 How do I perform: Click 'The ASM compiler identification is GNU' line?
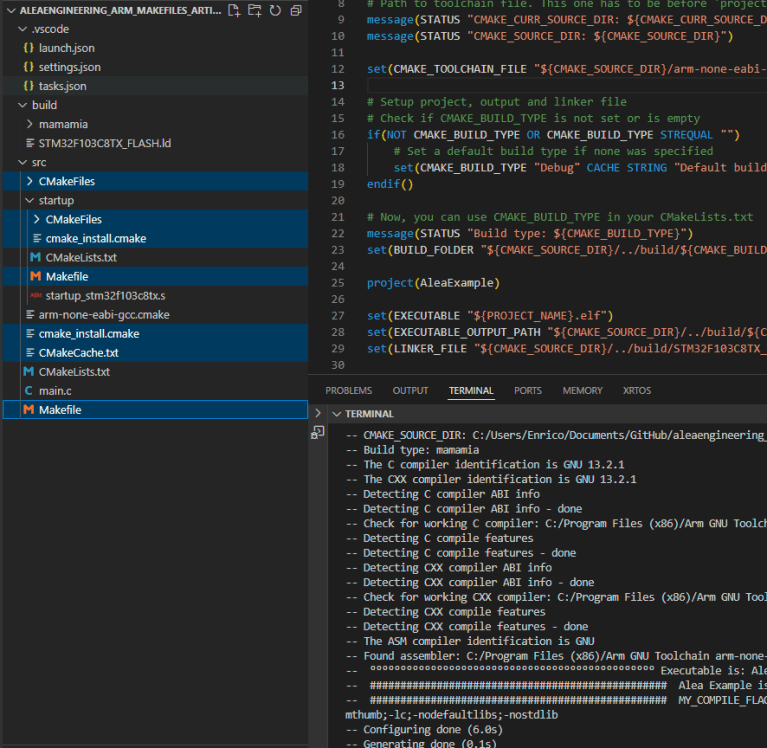coord(470,641)
